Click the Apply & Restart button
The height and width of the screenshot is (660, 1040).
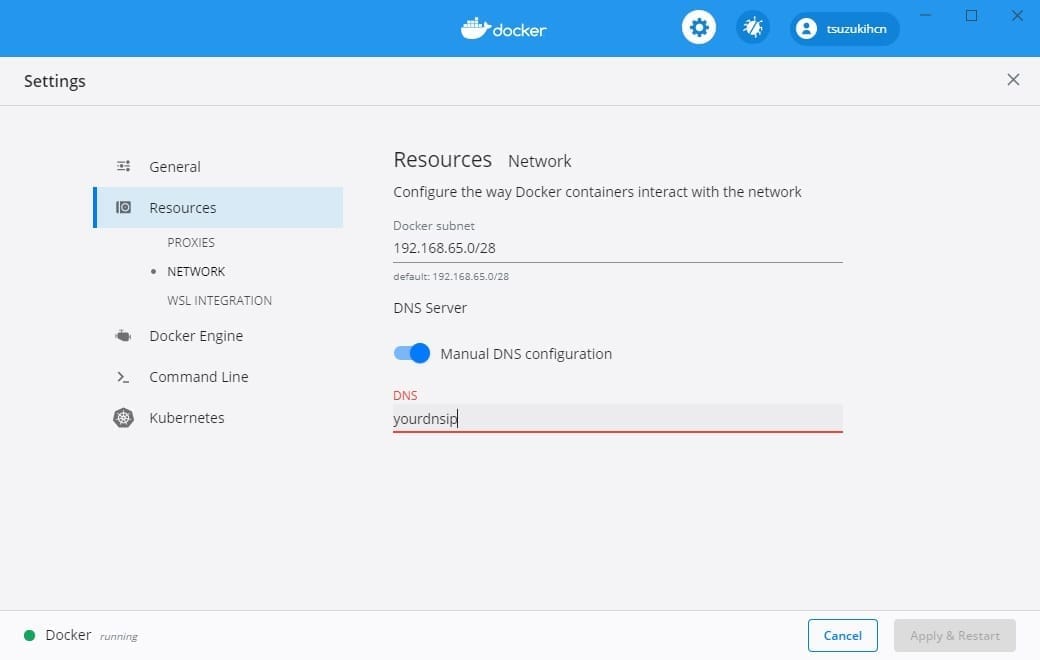[954, 635]
